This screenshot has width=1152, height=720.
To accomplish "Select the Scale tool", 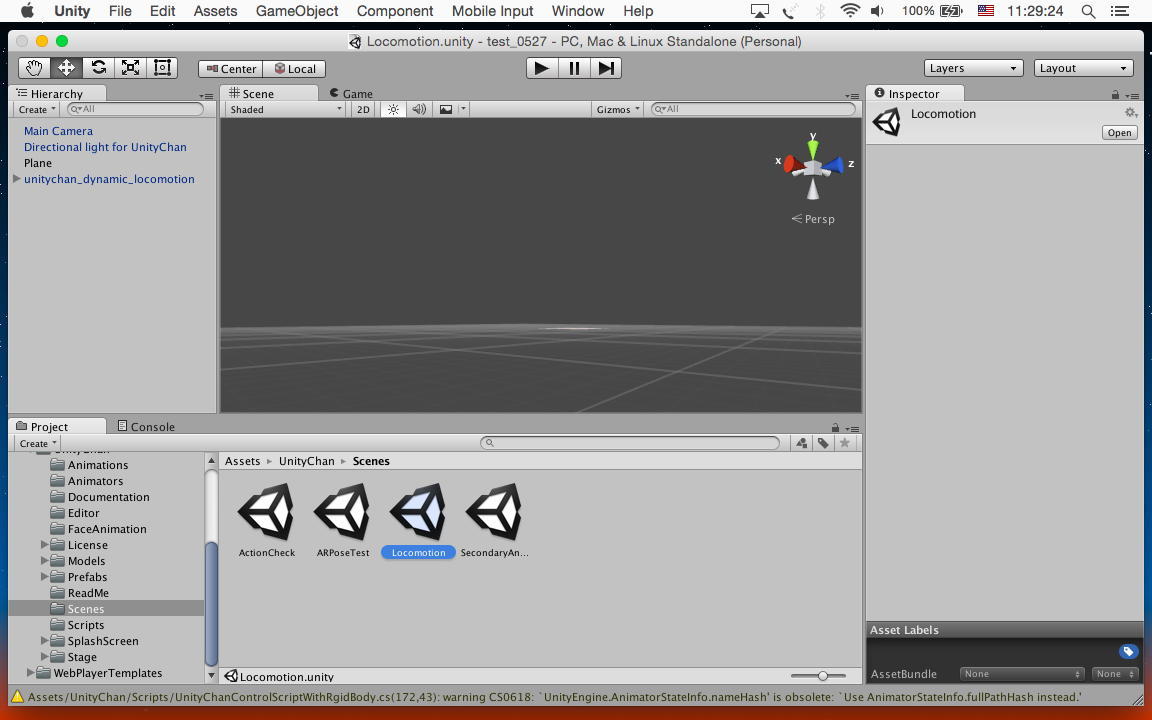I will pyautogui.click(x=131, y=68).
